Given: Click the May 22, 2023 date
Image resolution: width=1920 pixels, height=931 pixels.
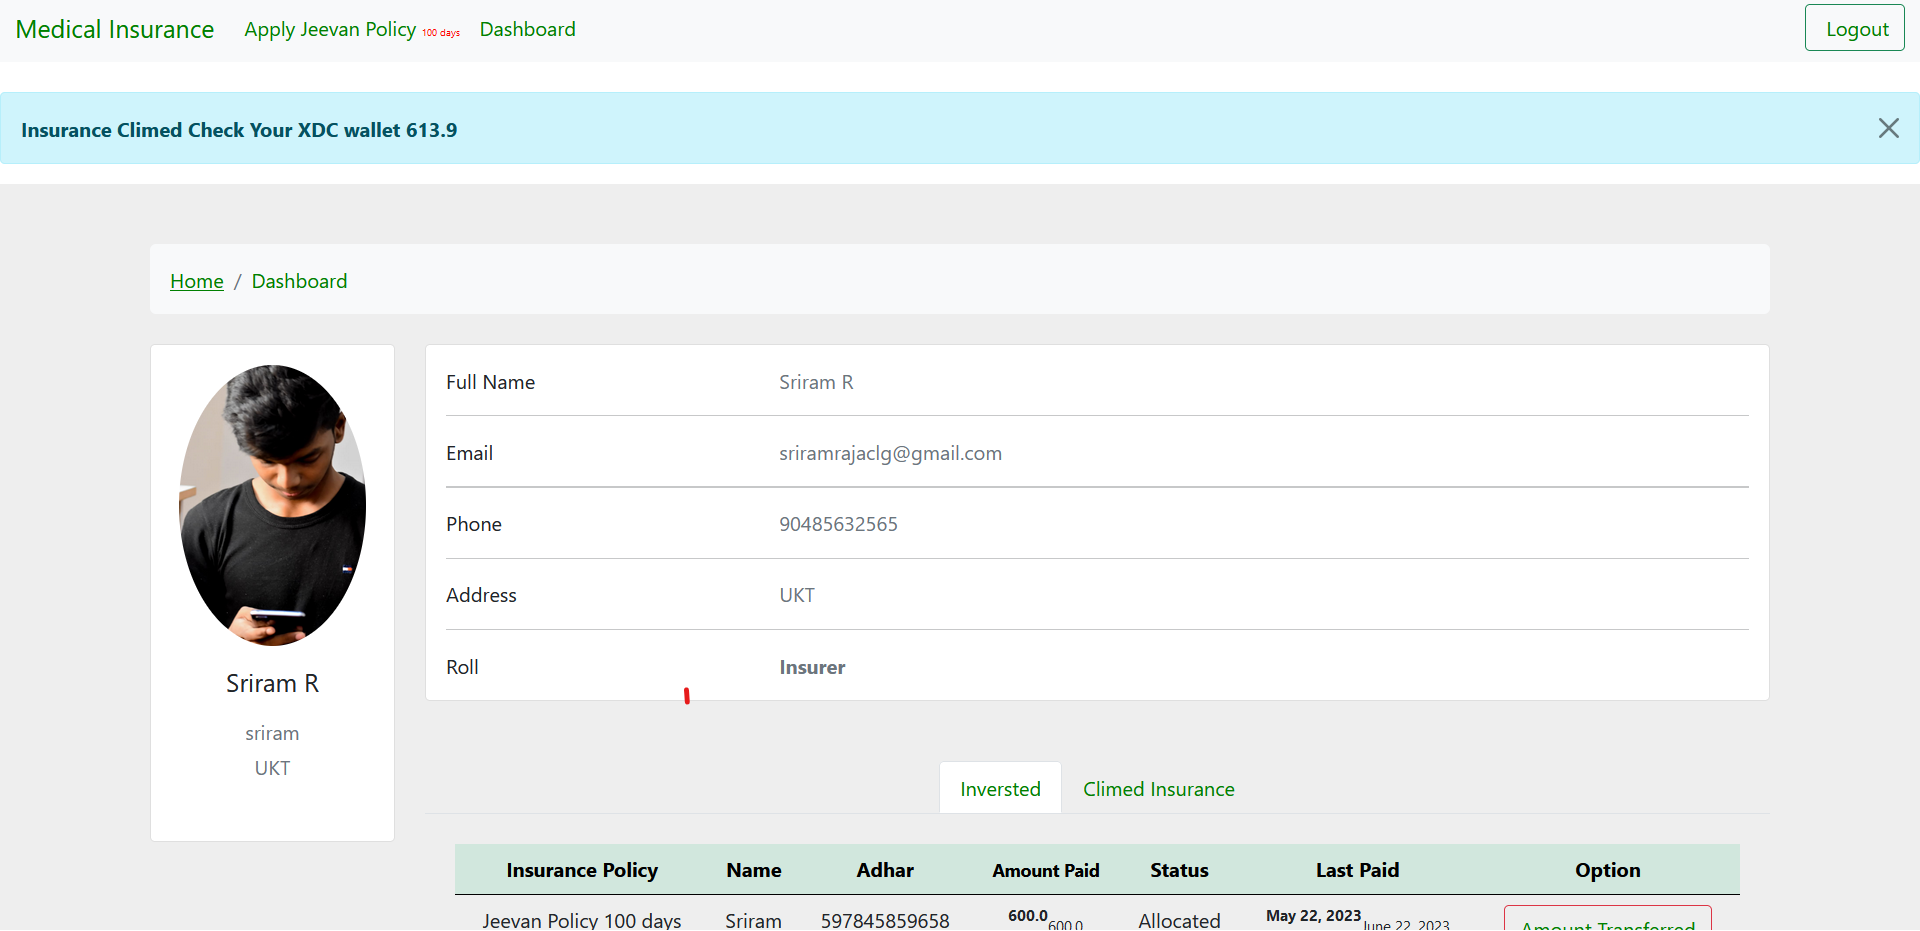Looking at the screenshot, I should pyautogui.click(x=1313, y=915).
